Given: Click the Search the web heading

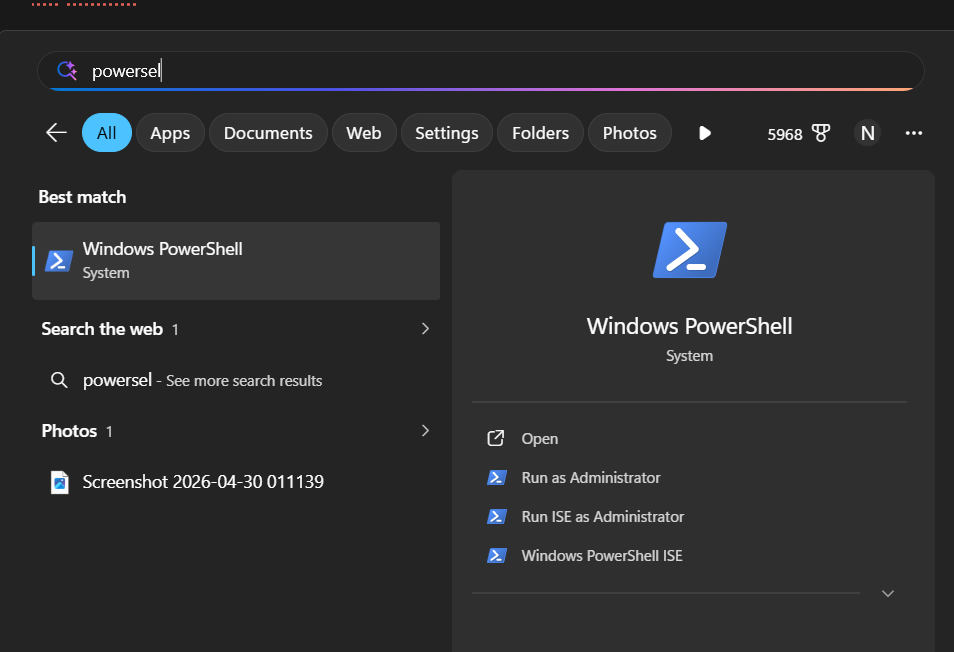Looking at the screenshot, I should coord(102,329).
